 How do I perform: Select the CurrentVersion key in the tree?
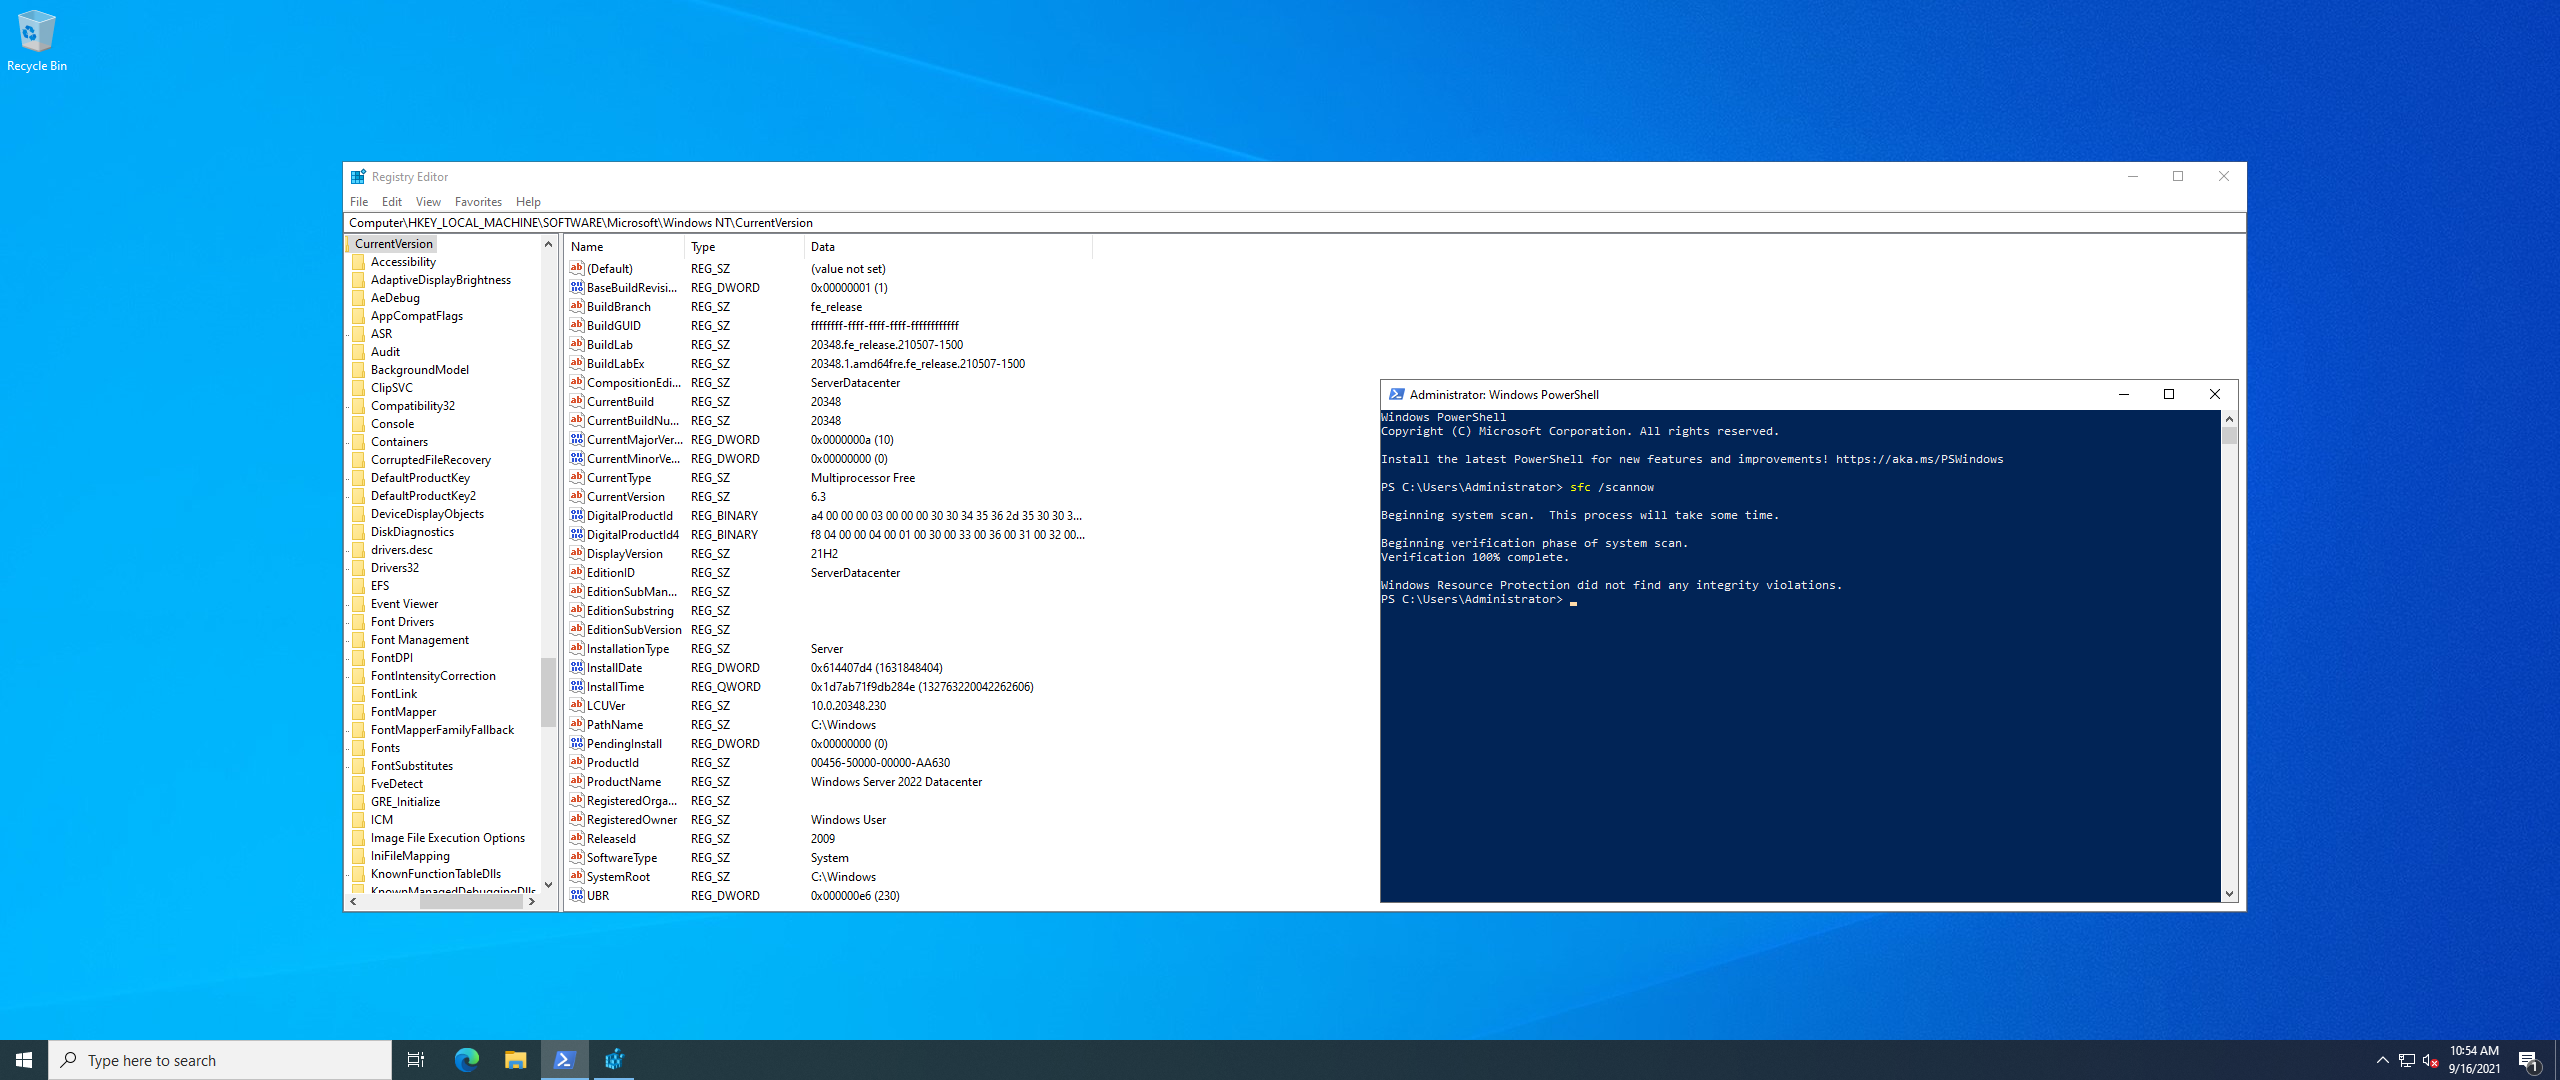pos(394,244)
